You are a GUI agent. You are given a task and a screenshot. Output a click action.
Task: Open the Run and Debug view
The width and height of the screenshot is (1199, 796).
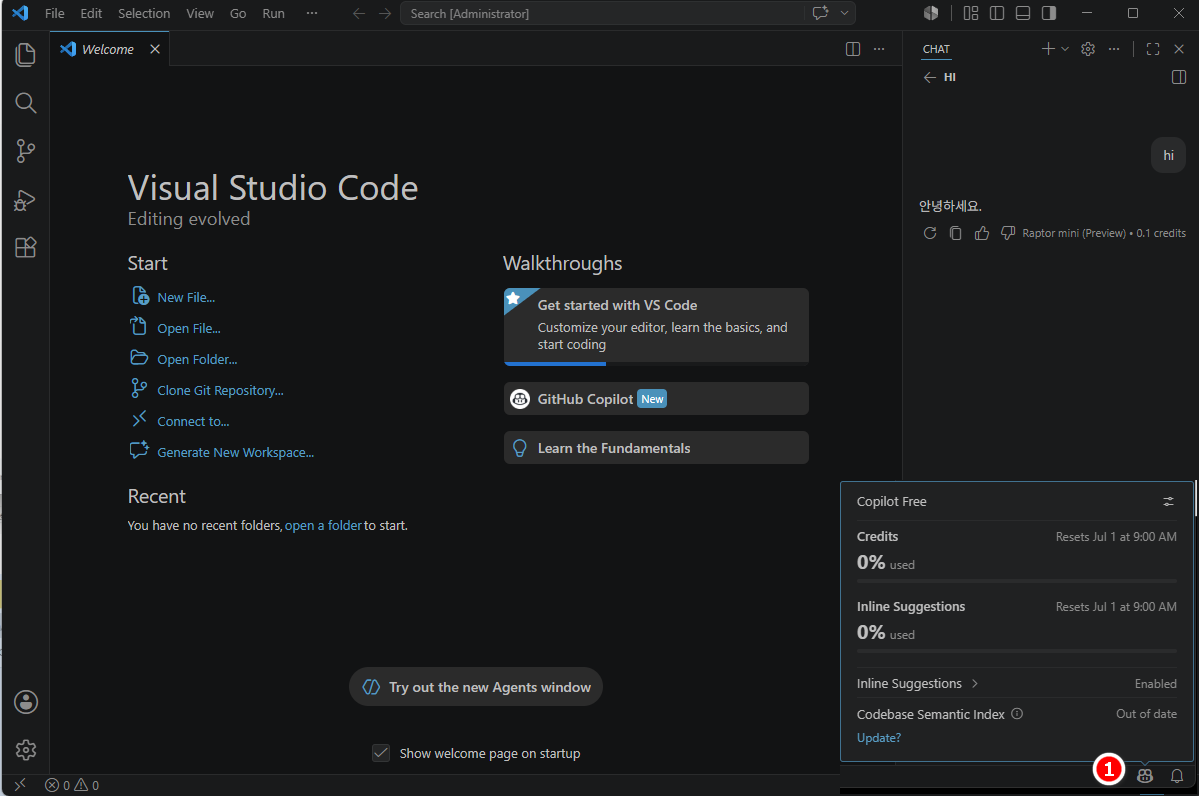pos(25,200)
